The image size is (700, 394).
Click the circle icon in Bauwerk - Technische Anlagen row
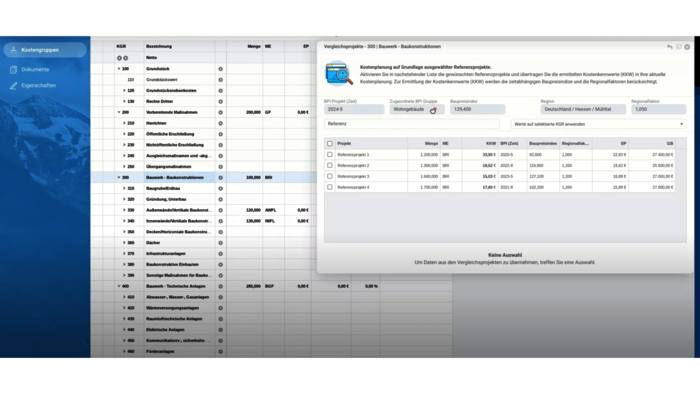pyautogui.click(x=221, y=286)
